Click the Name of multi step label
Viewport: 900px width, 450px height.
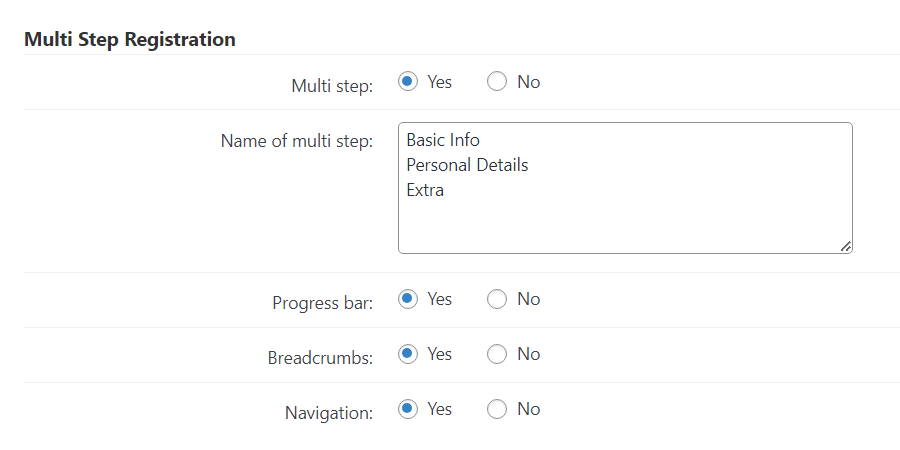(297, 141)
